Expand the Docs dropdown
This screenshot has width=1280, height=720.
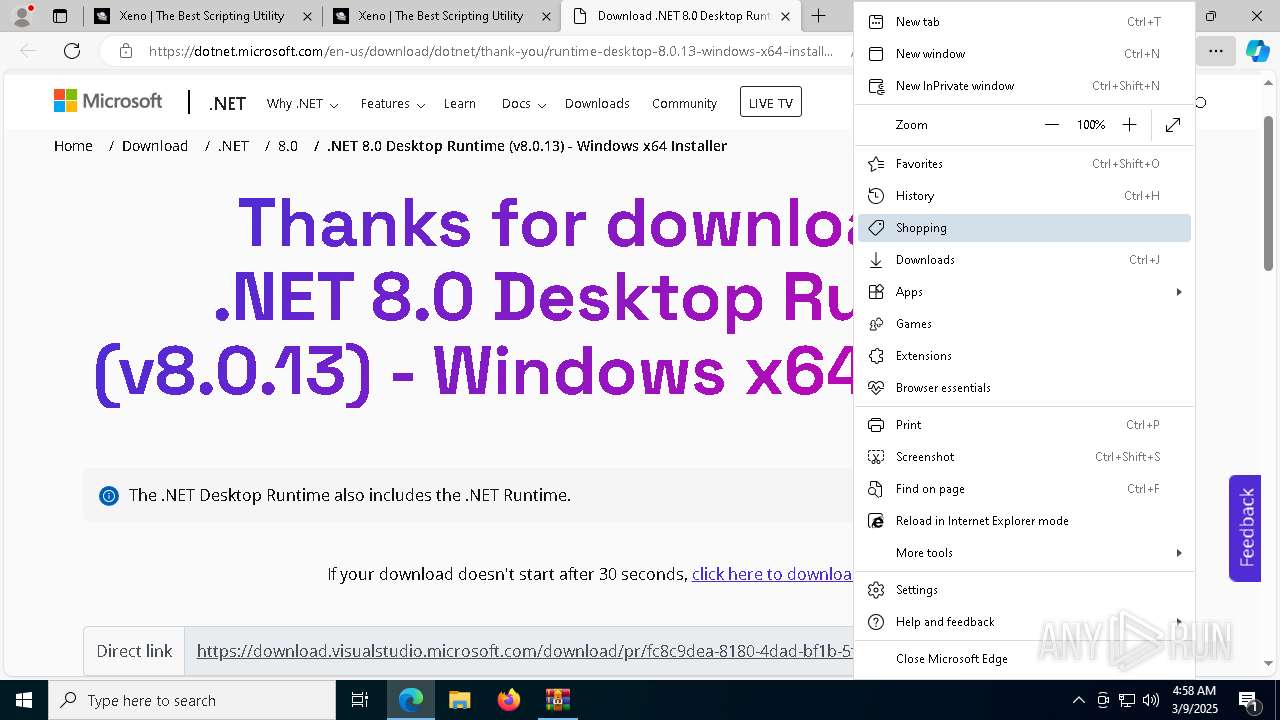pos(524,104)
